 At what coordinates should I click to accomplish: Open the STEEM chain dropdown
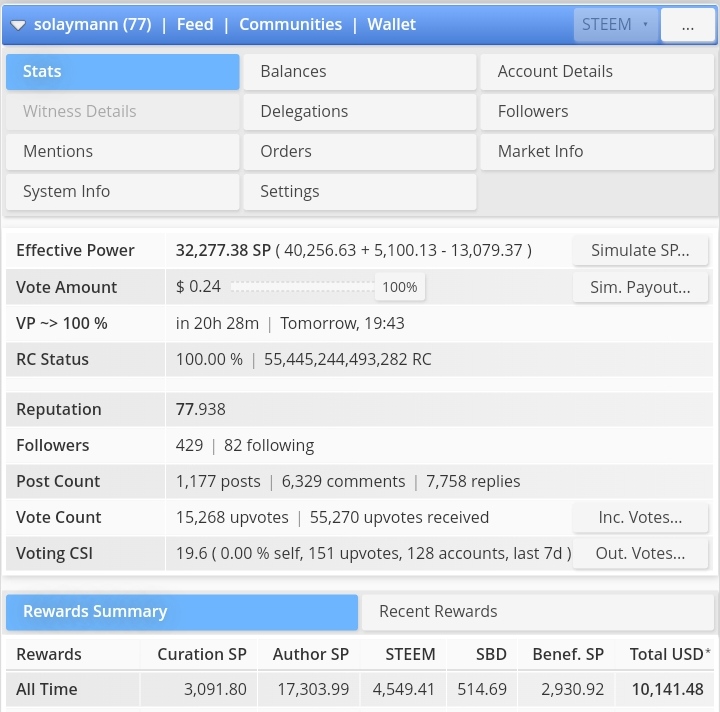(x=616, y=25)
